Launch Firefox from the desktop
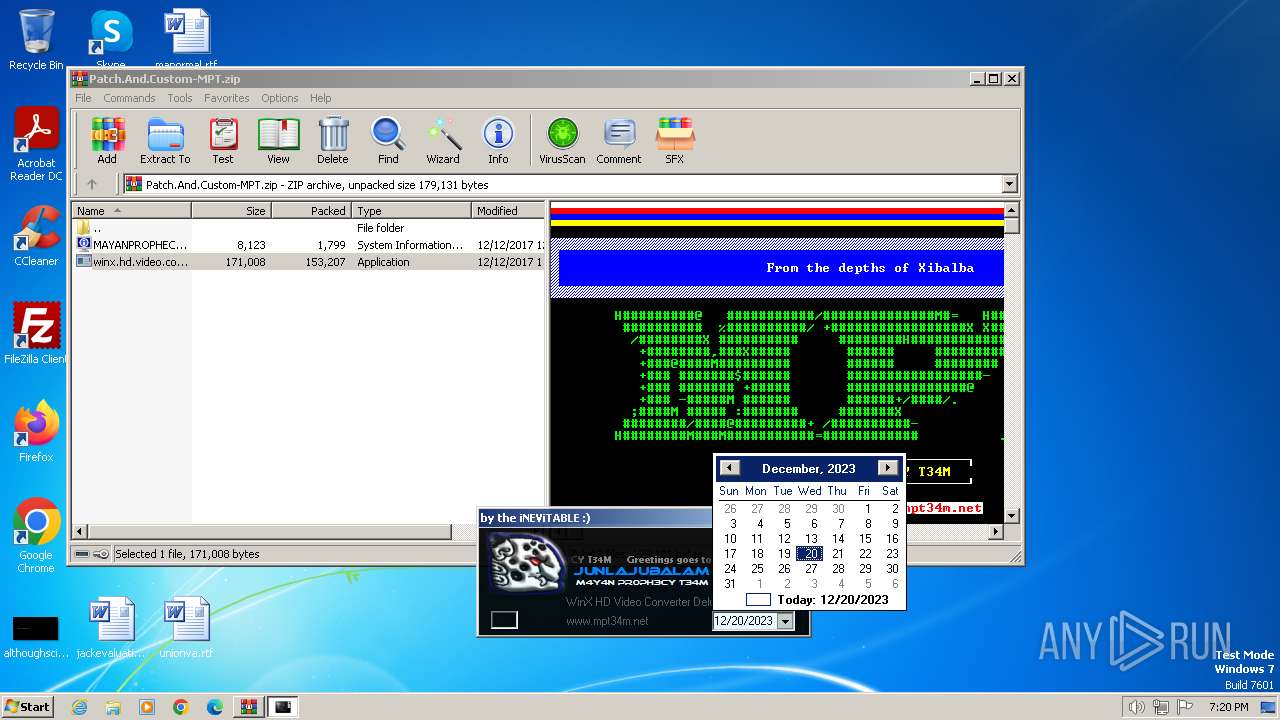The width and height of the screenshot is (1280, 720). click(x=36, y=431)
